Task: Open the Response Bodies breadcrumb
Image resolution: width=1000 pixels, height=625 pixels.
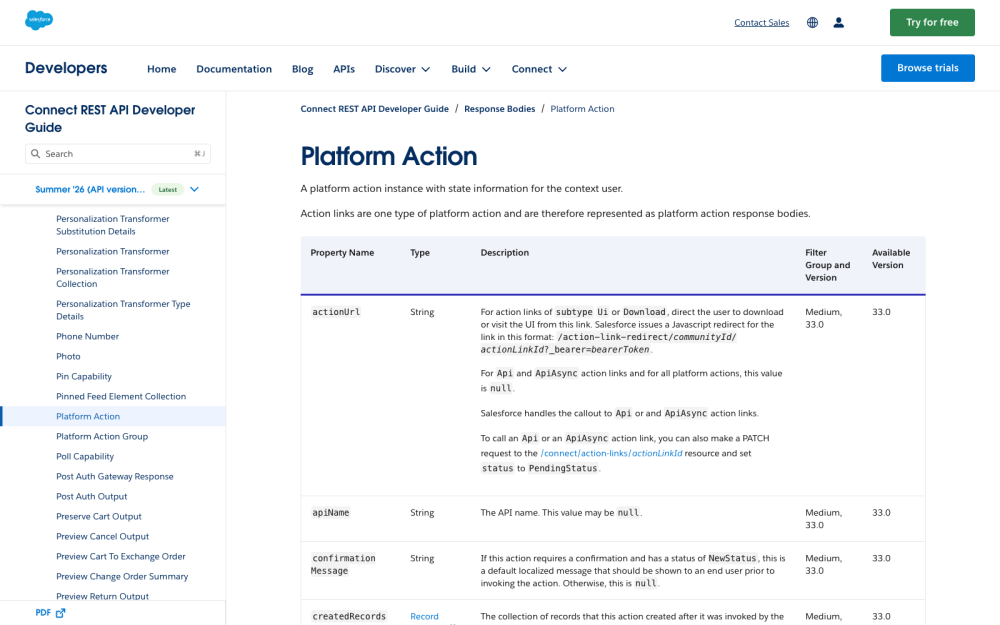Action: 499,109
